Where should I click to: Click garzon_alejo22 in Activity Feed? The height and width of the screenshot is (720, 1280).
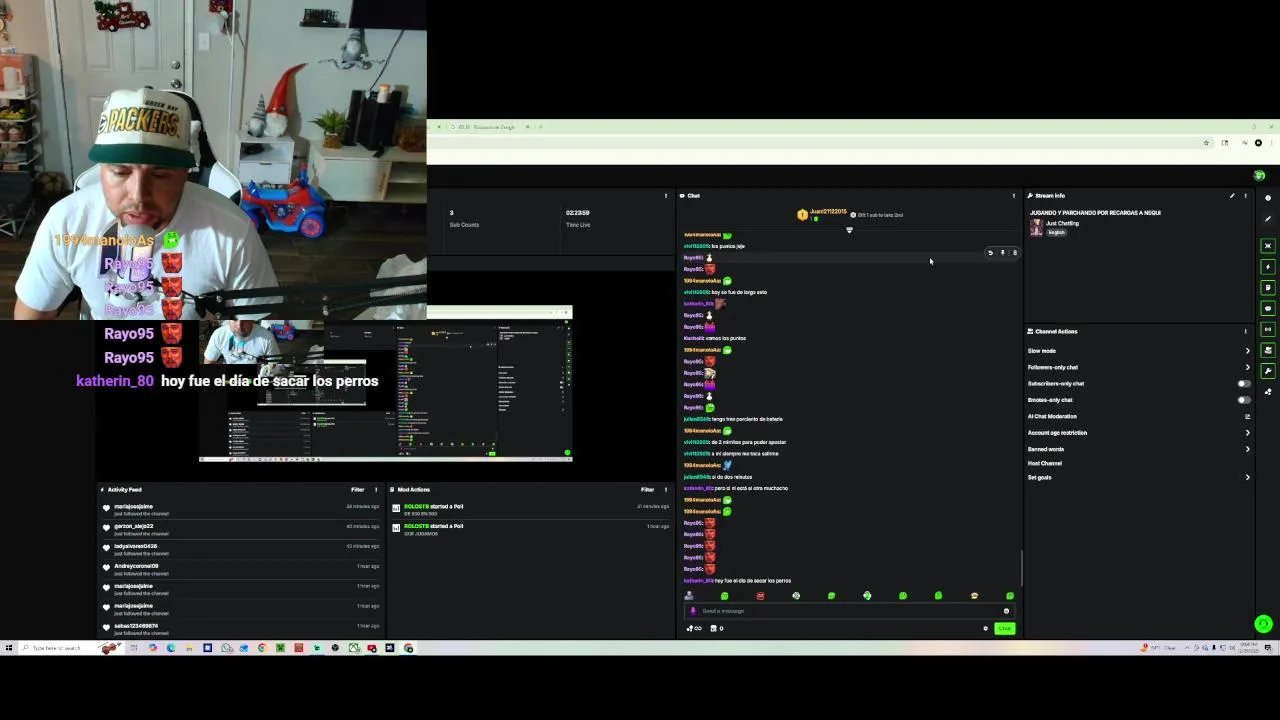[133, 526]
